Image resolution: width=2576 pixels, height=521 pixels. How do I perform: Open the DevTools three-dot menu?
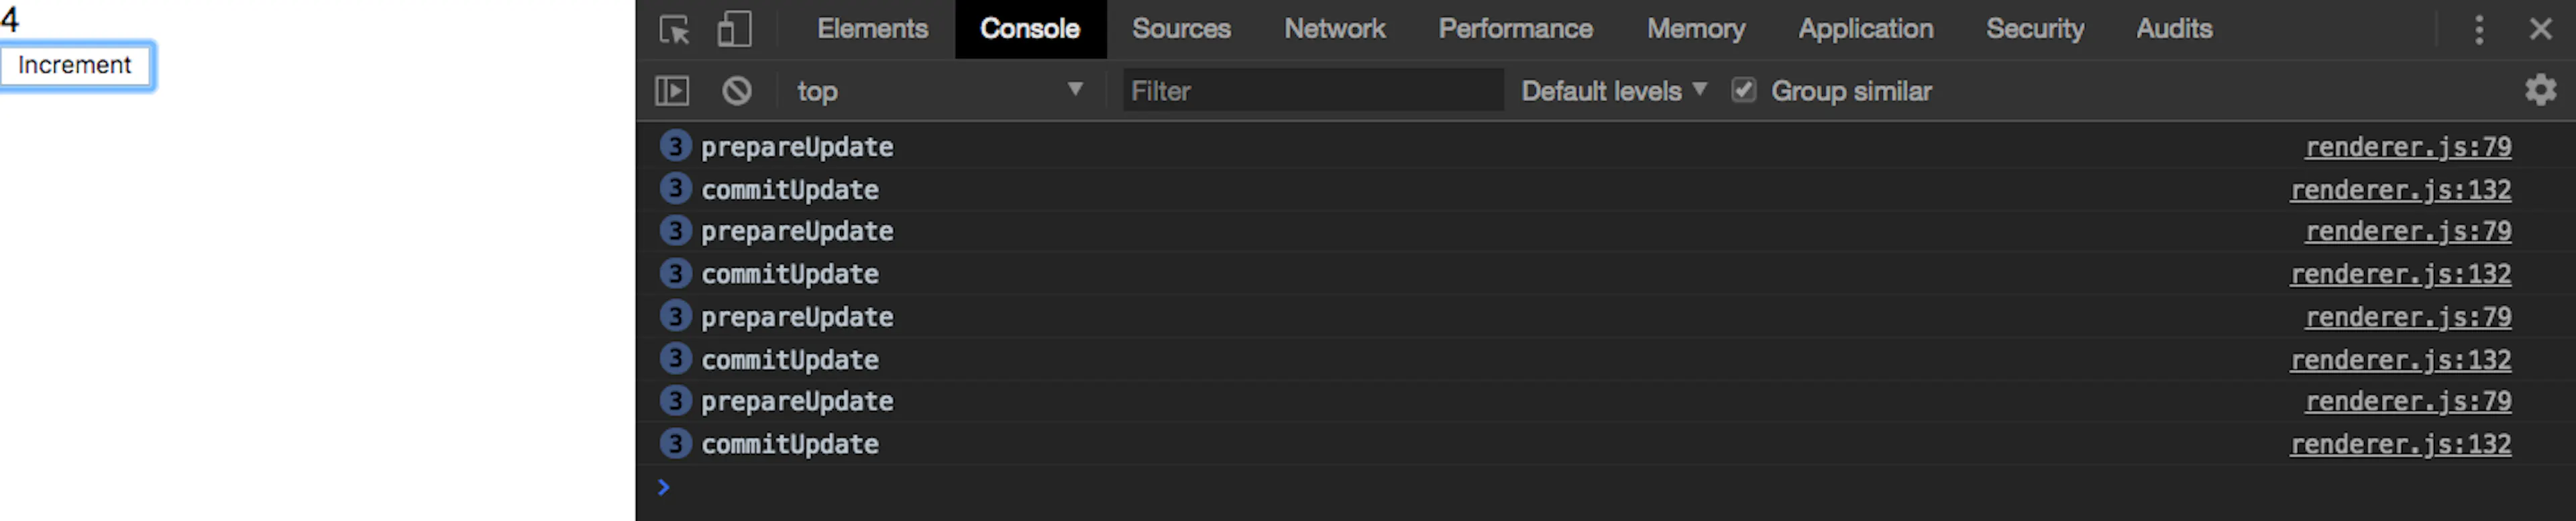tap(2478, 29)
